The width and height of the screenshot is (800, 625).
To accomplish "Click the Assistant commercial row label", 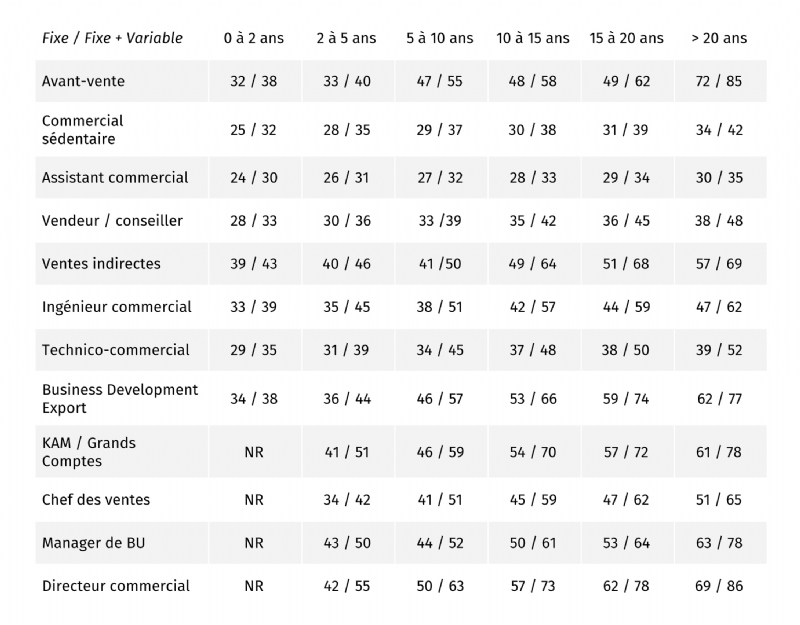I will tap(115, 178).
